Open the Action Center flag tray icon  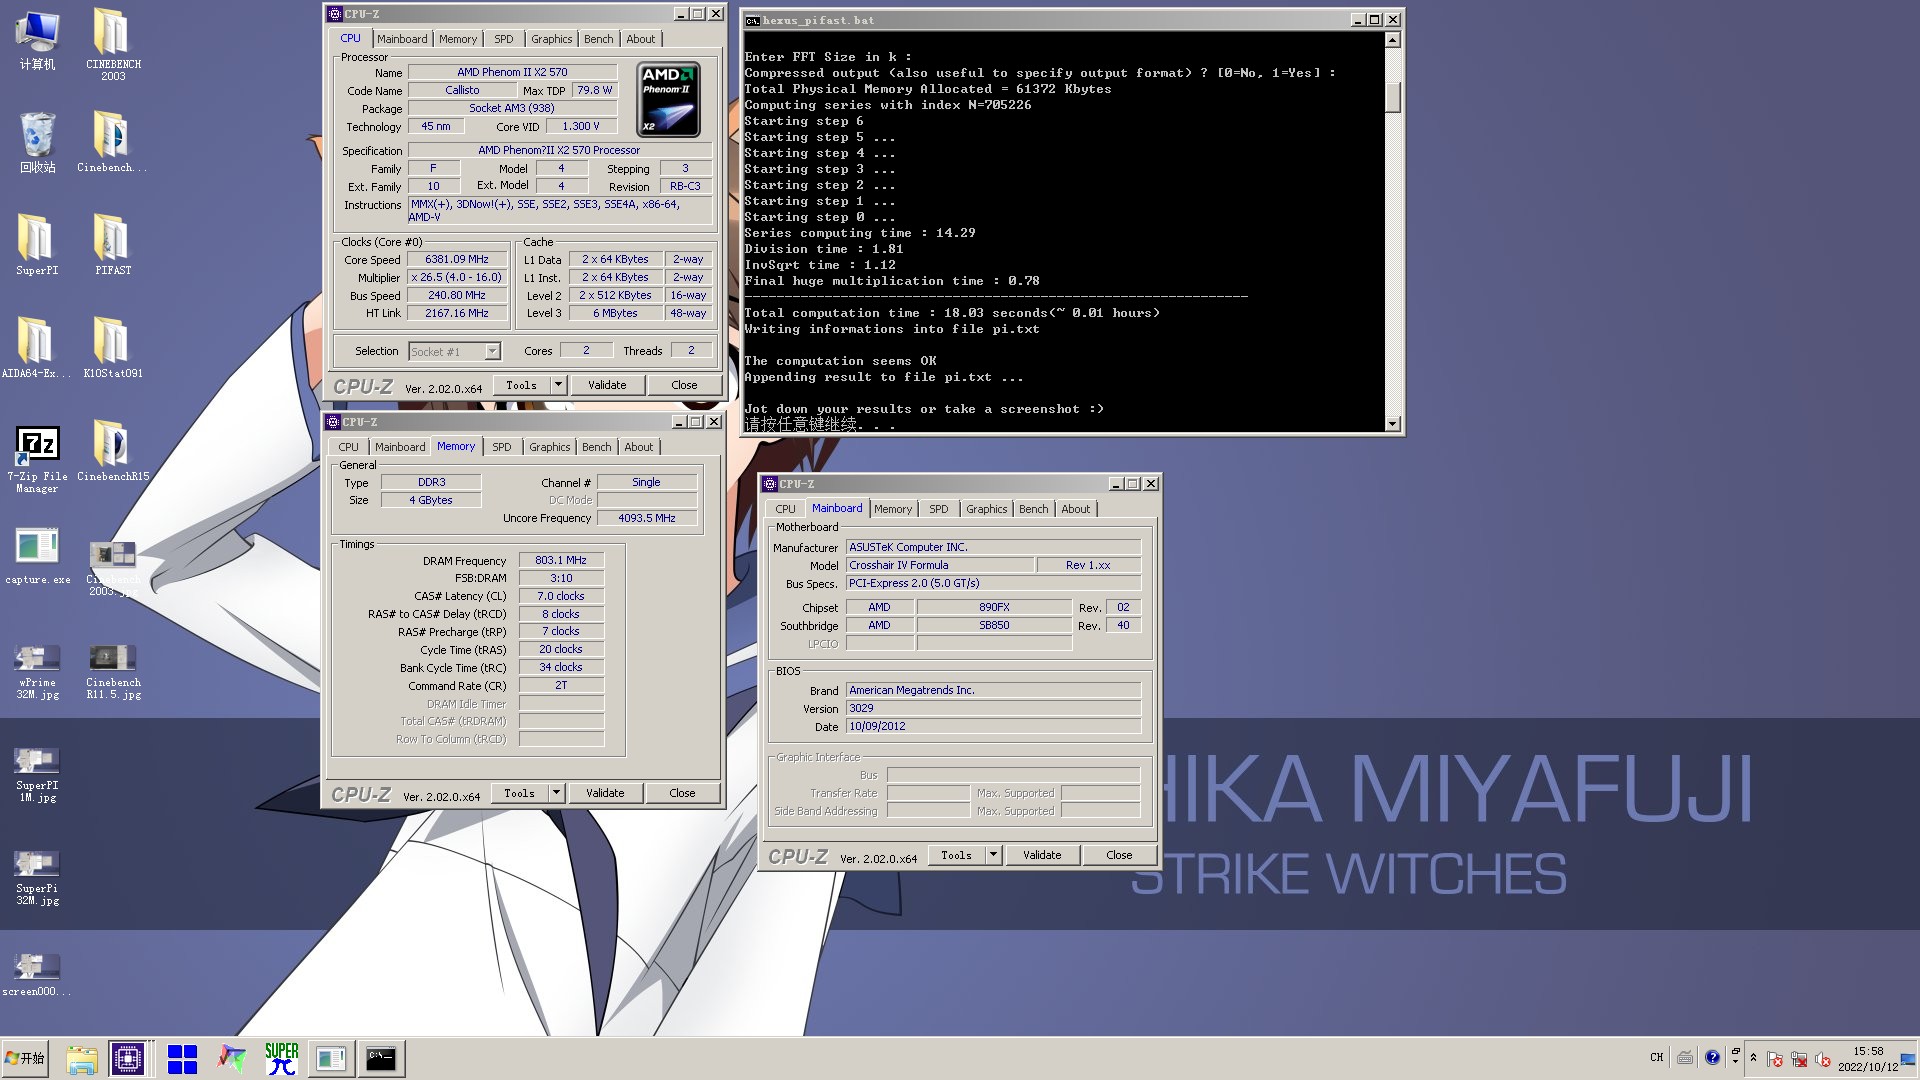coord(1775,1059)
